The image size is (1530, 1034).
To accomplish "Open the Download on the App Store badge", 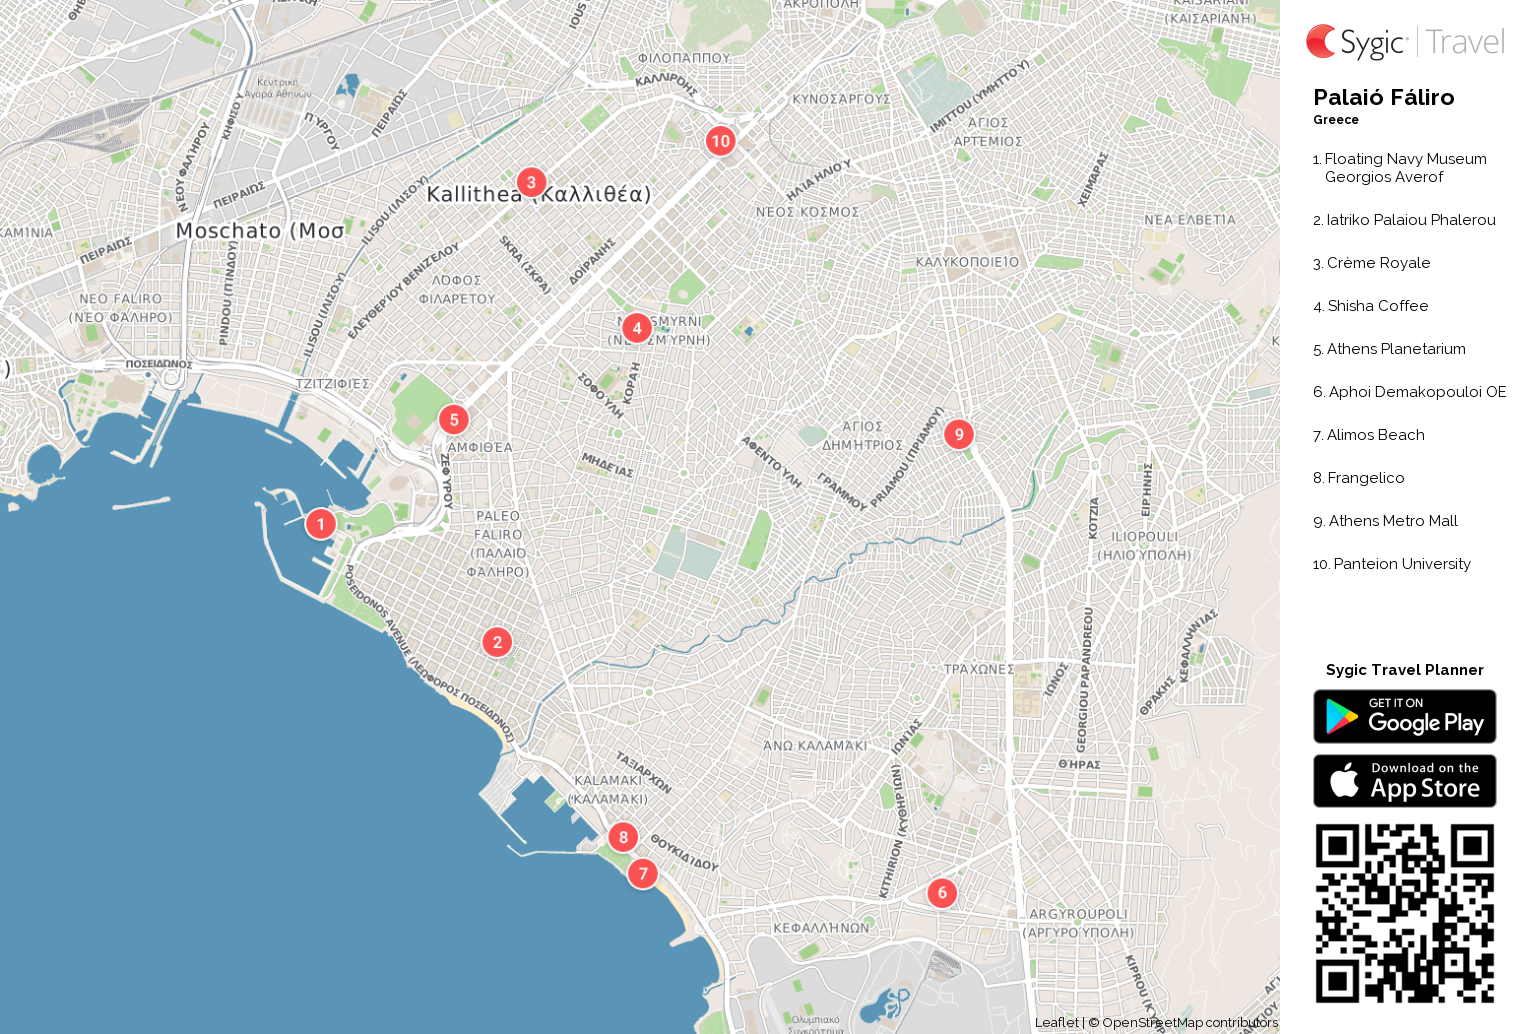I will (1405, 780).
